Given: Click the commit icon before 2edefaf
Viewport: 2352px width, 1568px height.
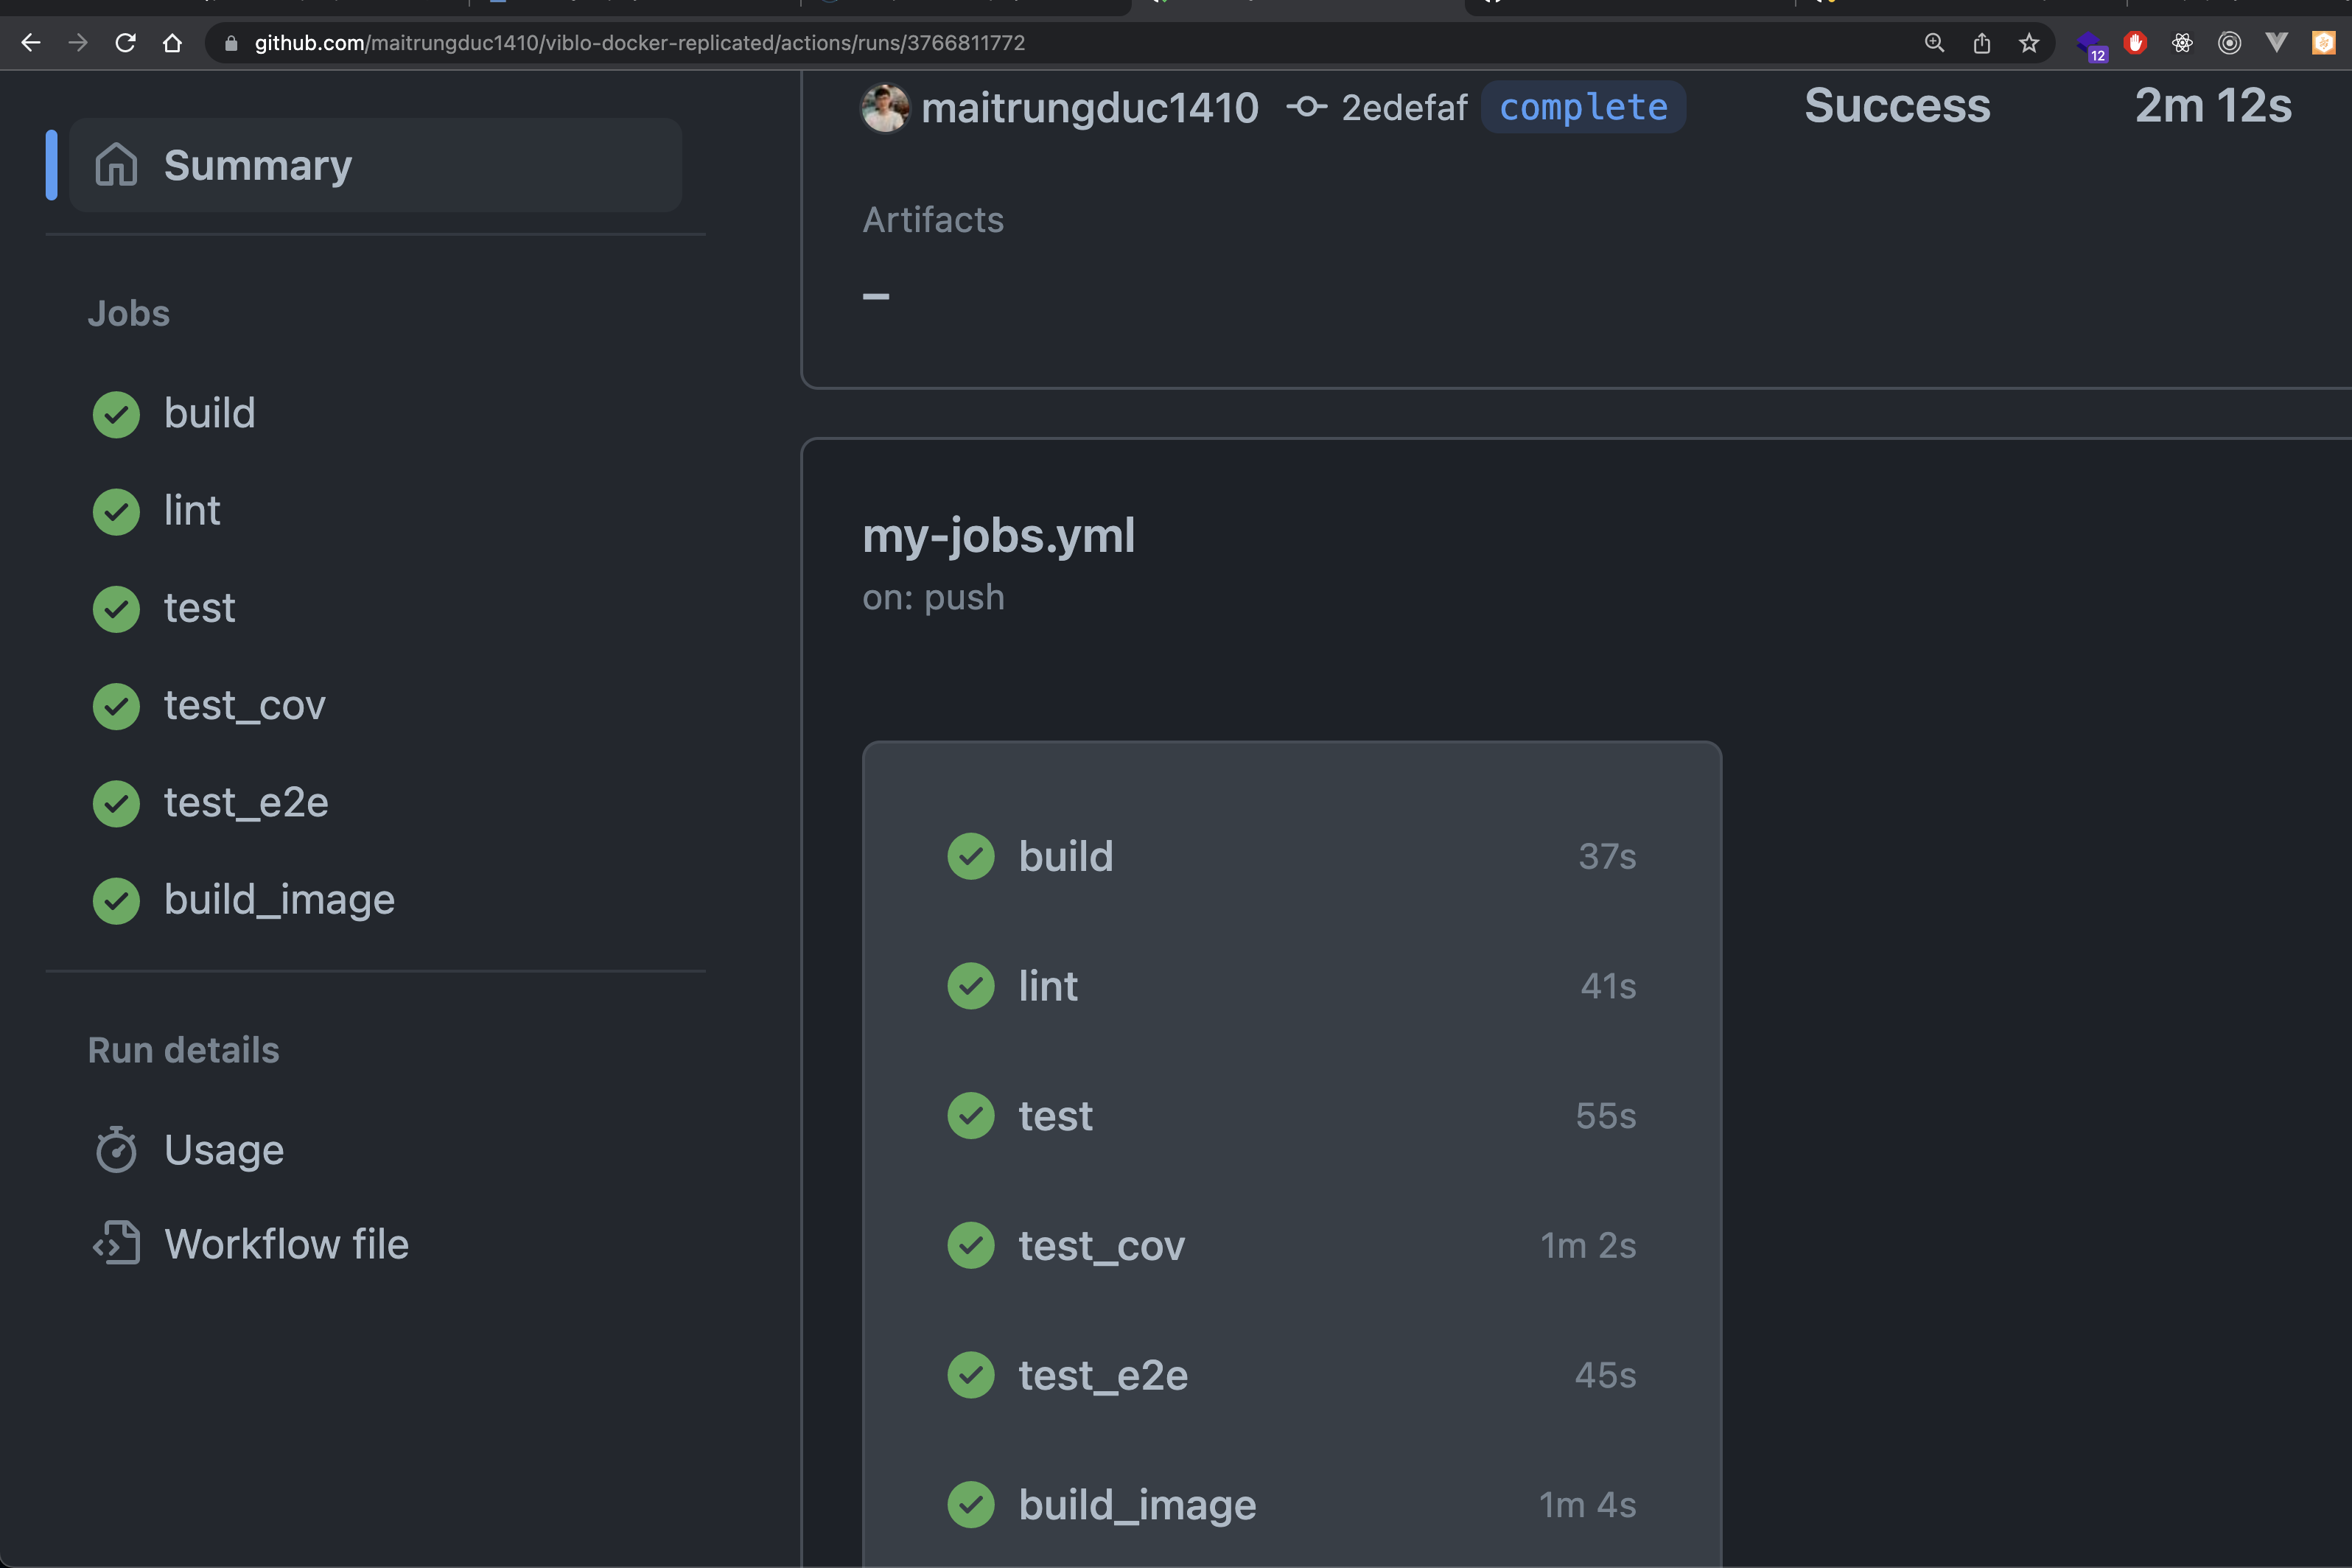Looking at the screenshot, I should click(x=1306, y=106).
